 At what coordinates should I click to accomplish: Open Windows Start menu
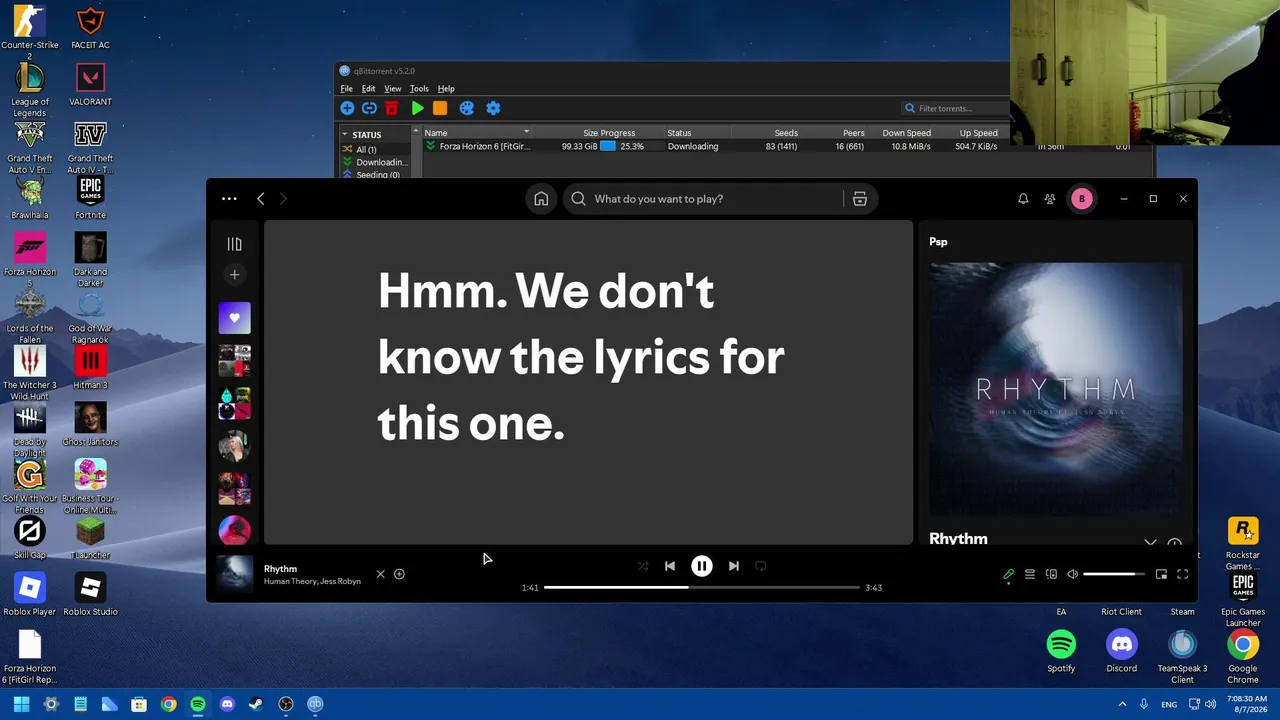tap(21, 704)
